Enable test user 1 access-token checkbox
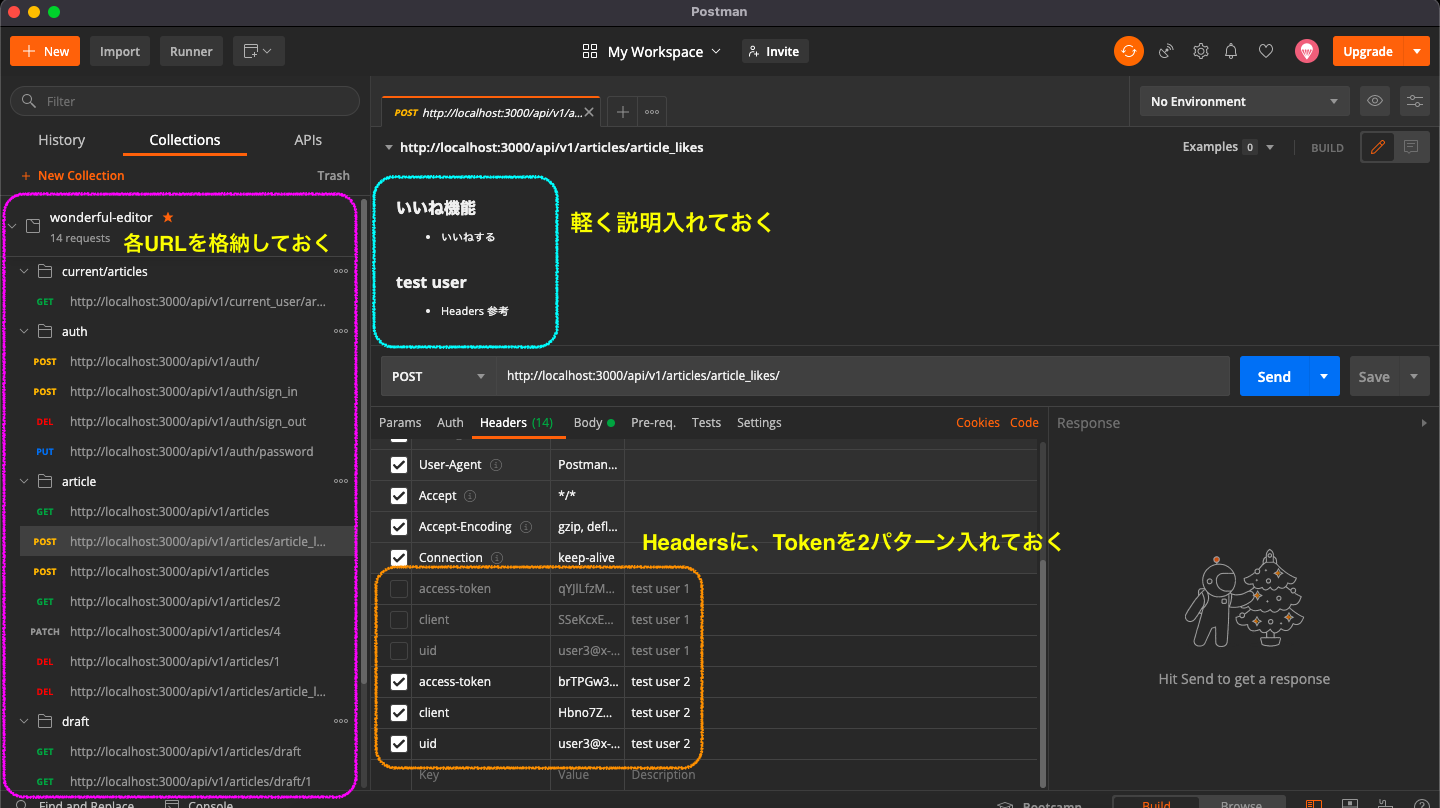Screen dimensions: 1440x808 [399, 589]
